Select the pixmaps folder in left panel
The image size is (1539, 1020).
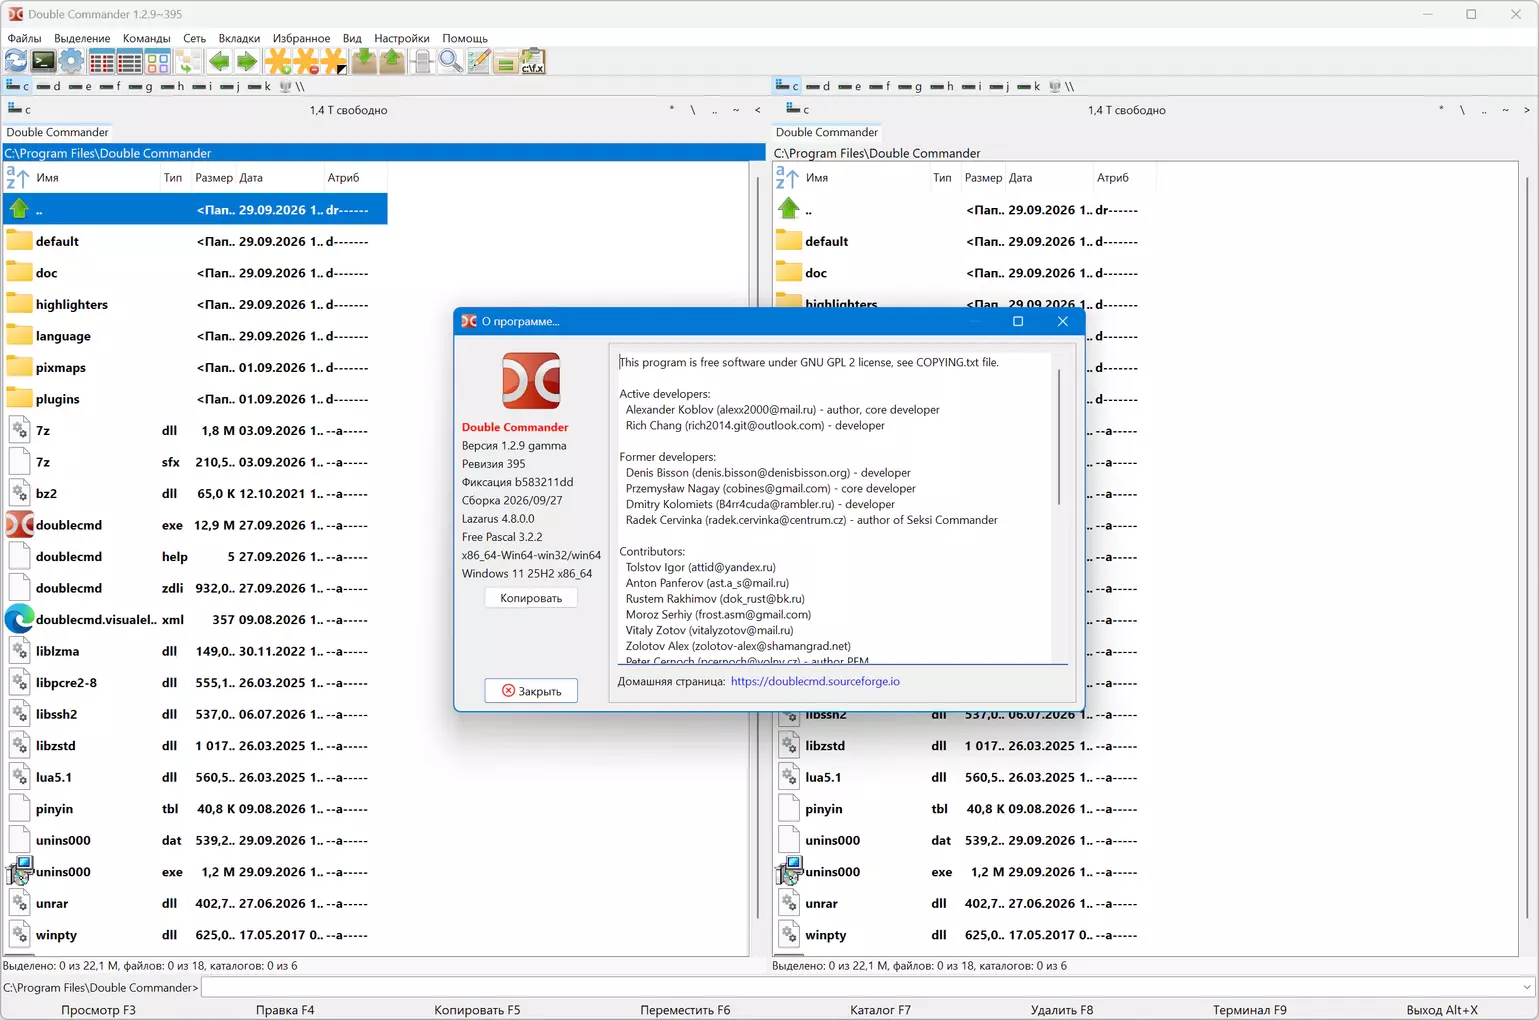click(x=195, y=367)
